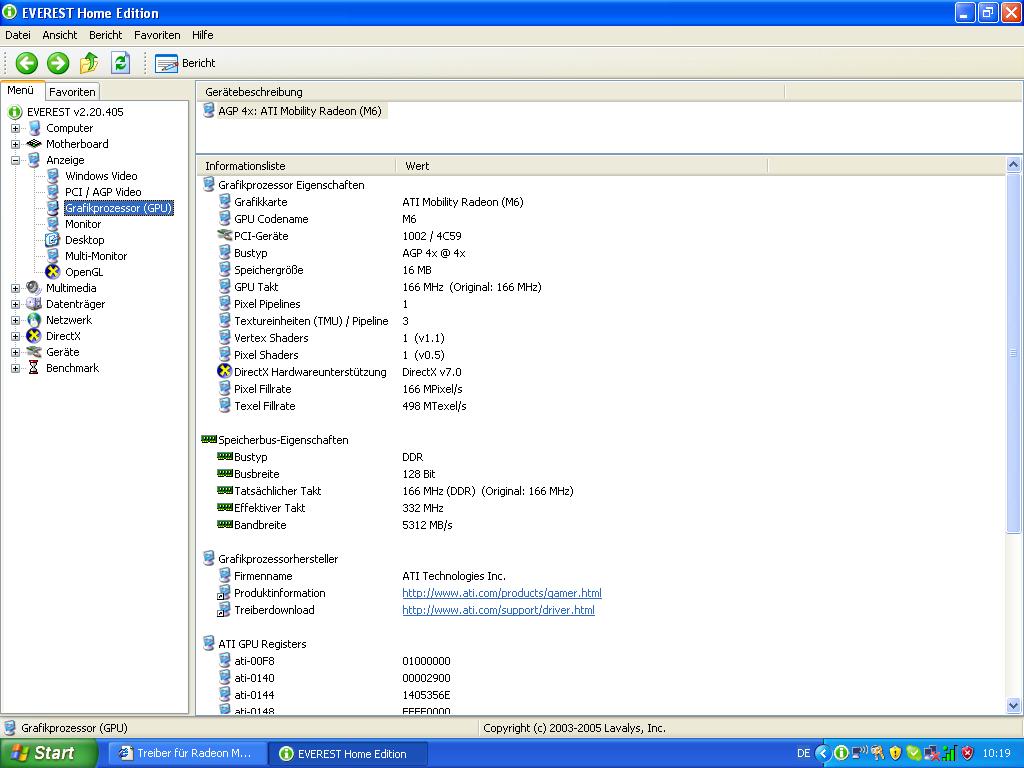1024x768 pixels.
Task: Open the Ansicht menu
Action: 59,35
